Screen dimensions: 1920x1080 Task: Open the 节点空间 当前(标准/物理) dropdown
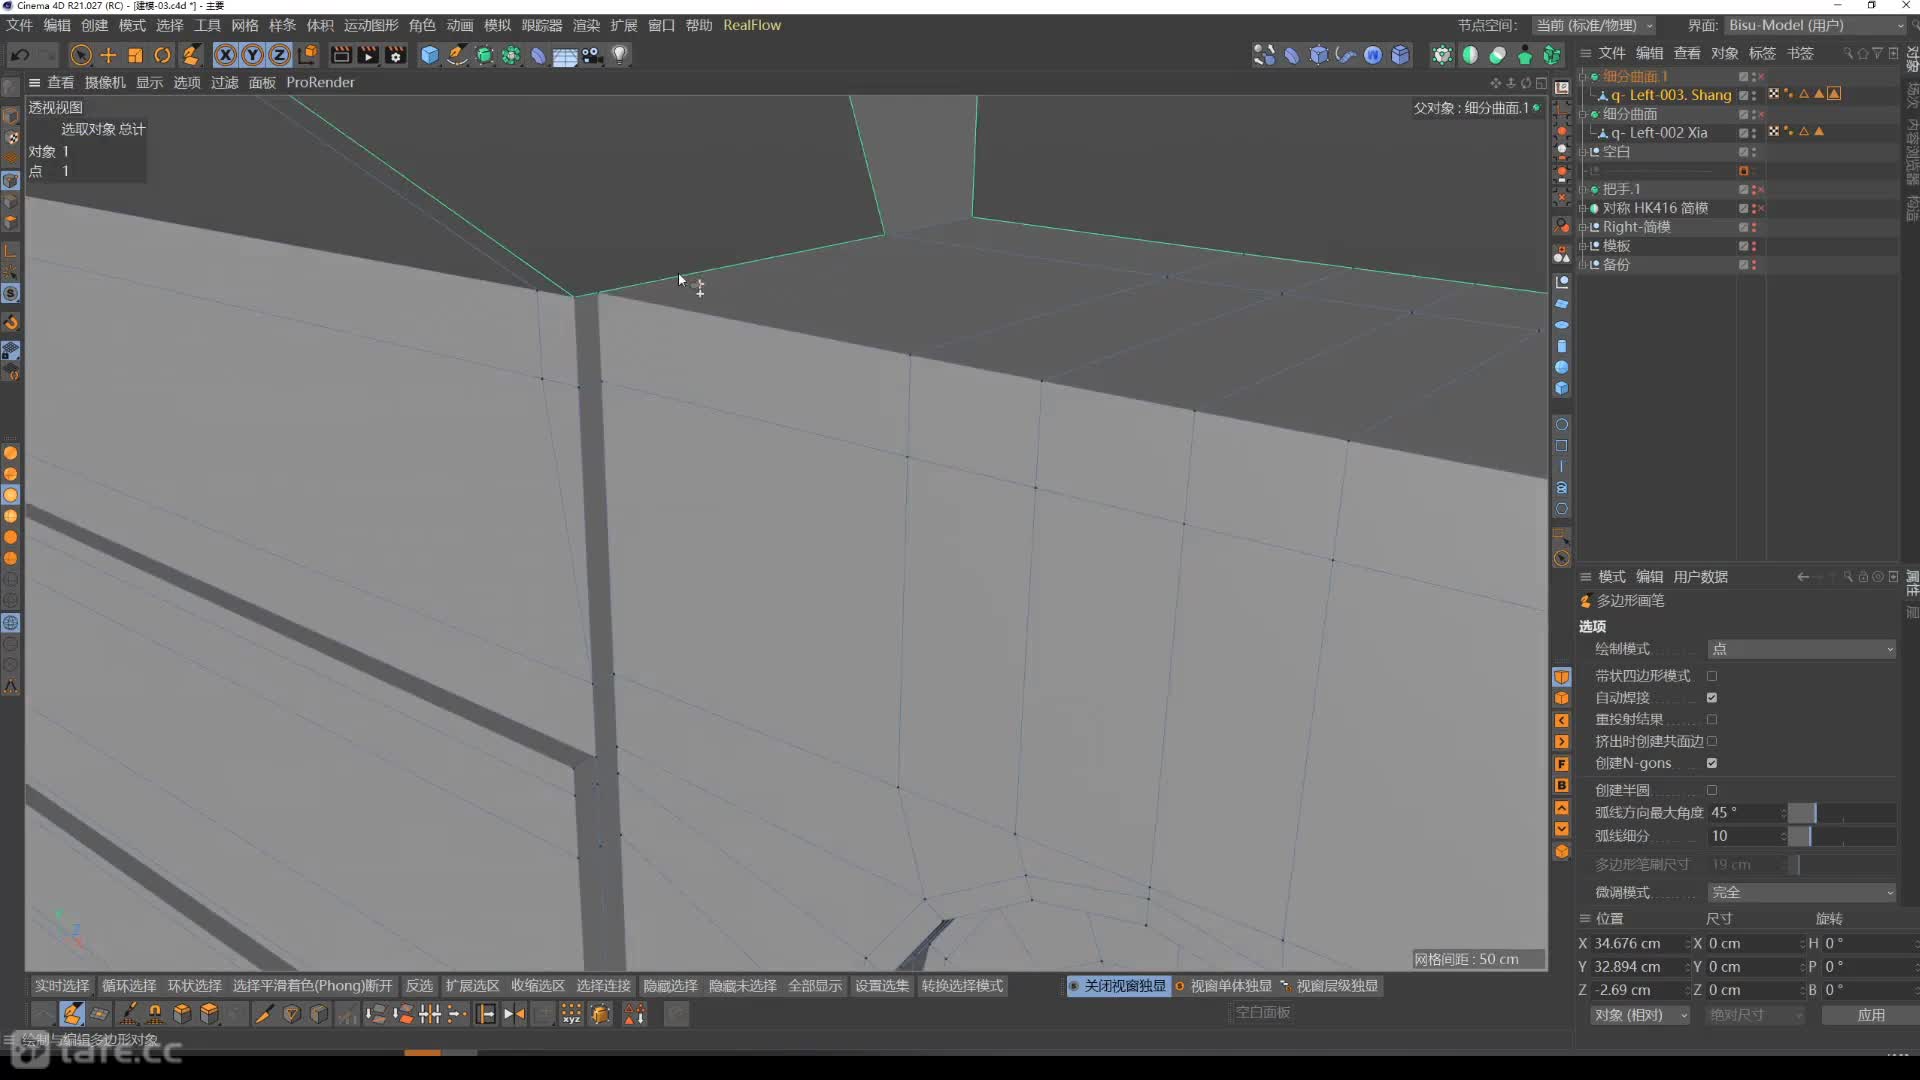[1594, 25]
